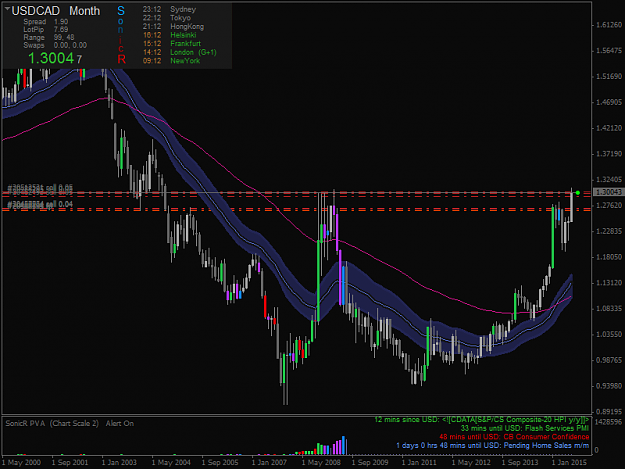
Task: Click the Month timeframe label
Action: pos(85,11)
